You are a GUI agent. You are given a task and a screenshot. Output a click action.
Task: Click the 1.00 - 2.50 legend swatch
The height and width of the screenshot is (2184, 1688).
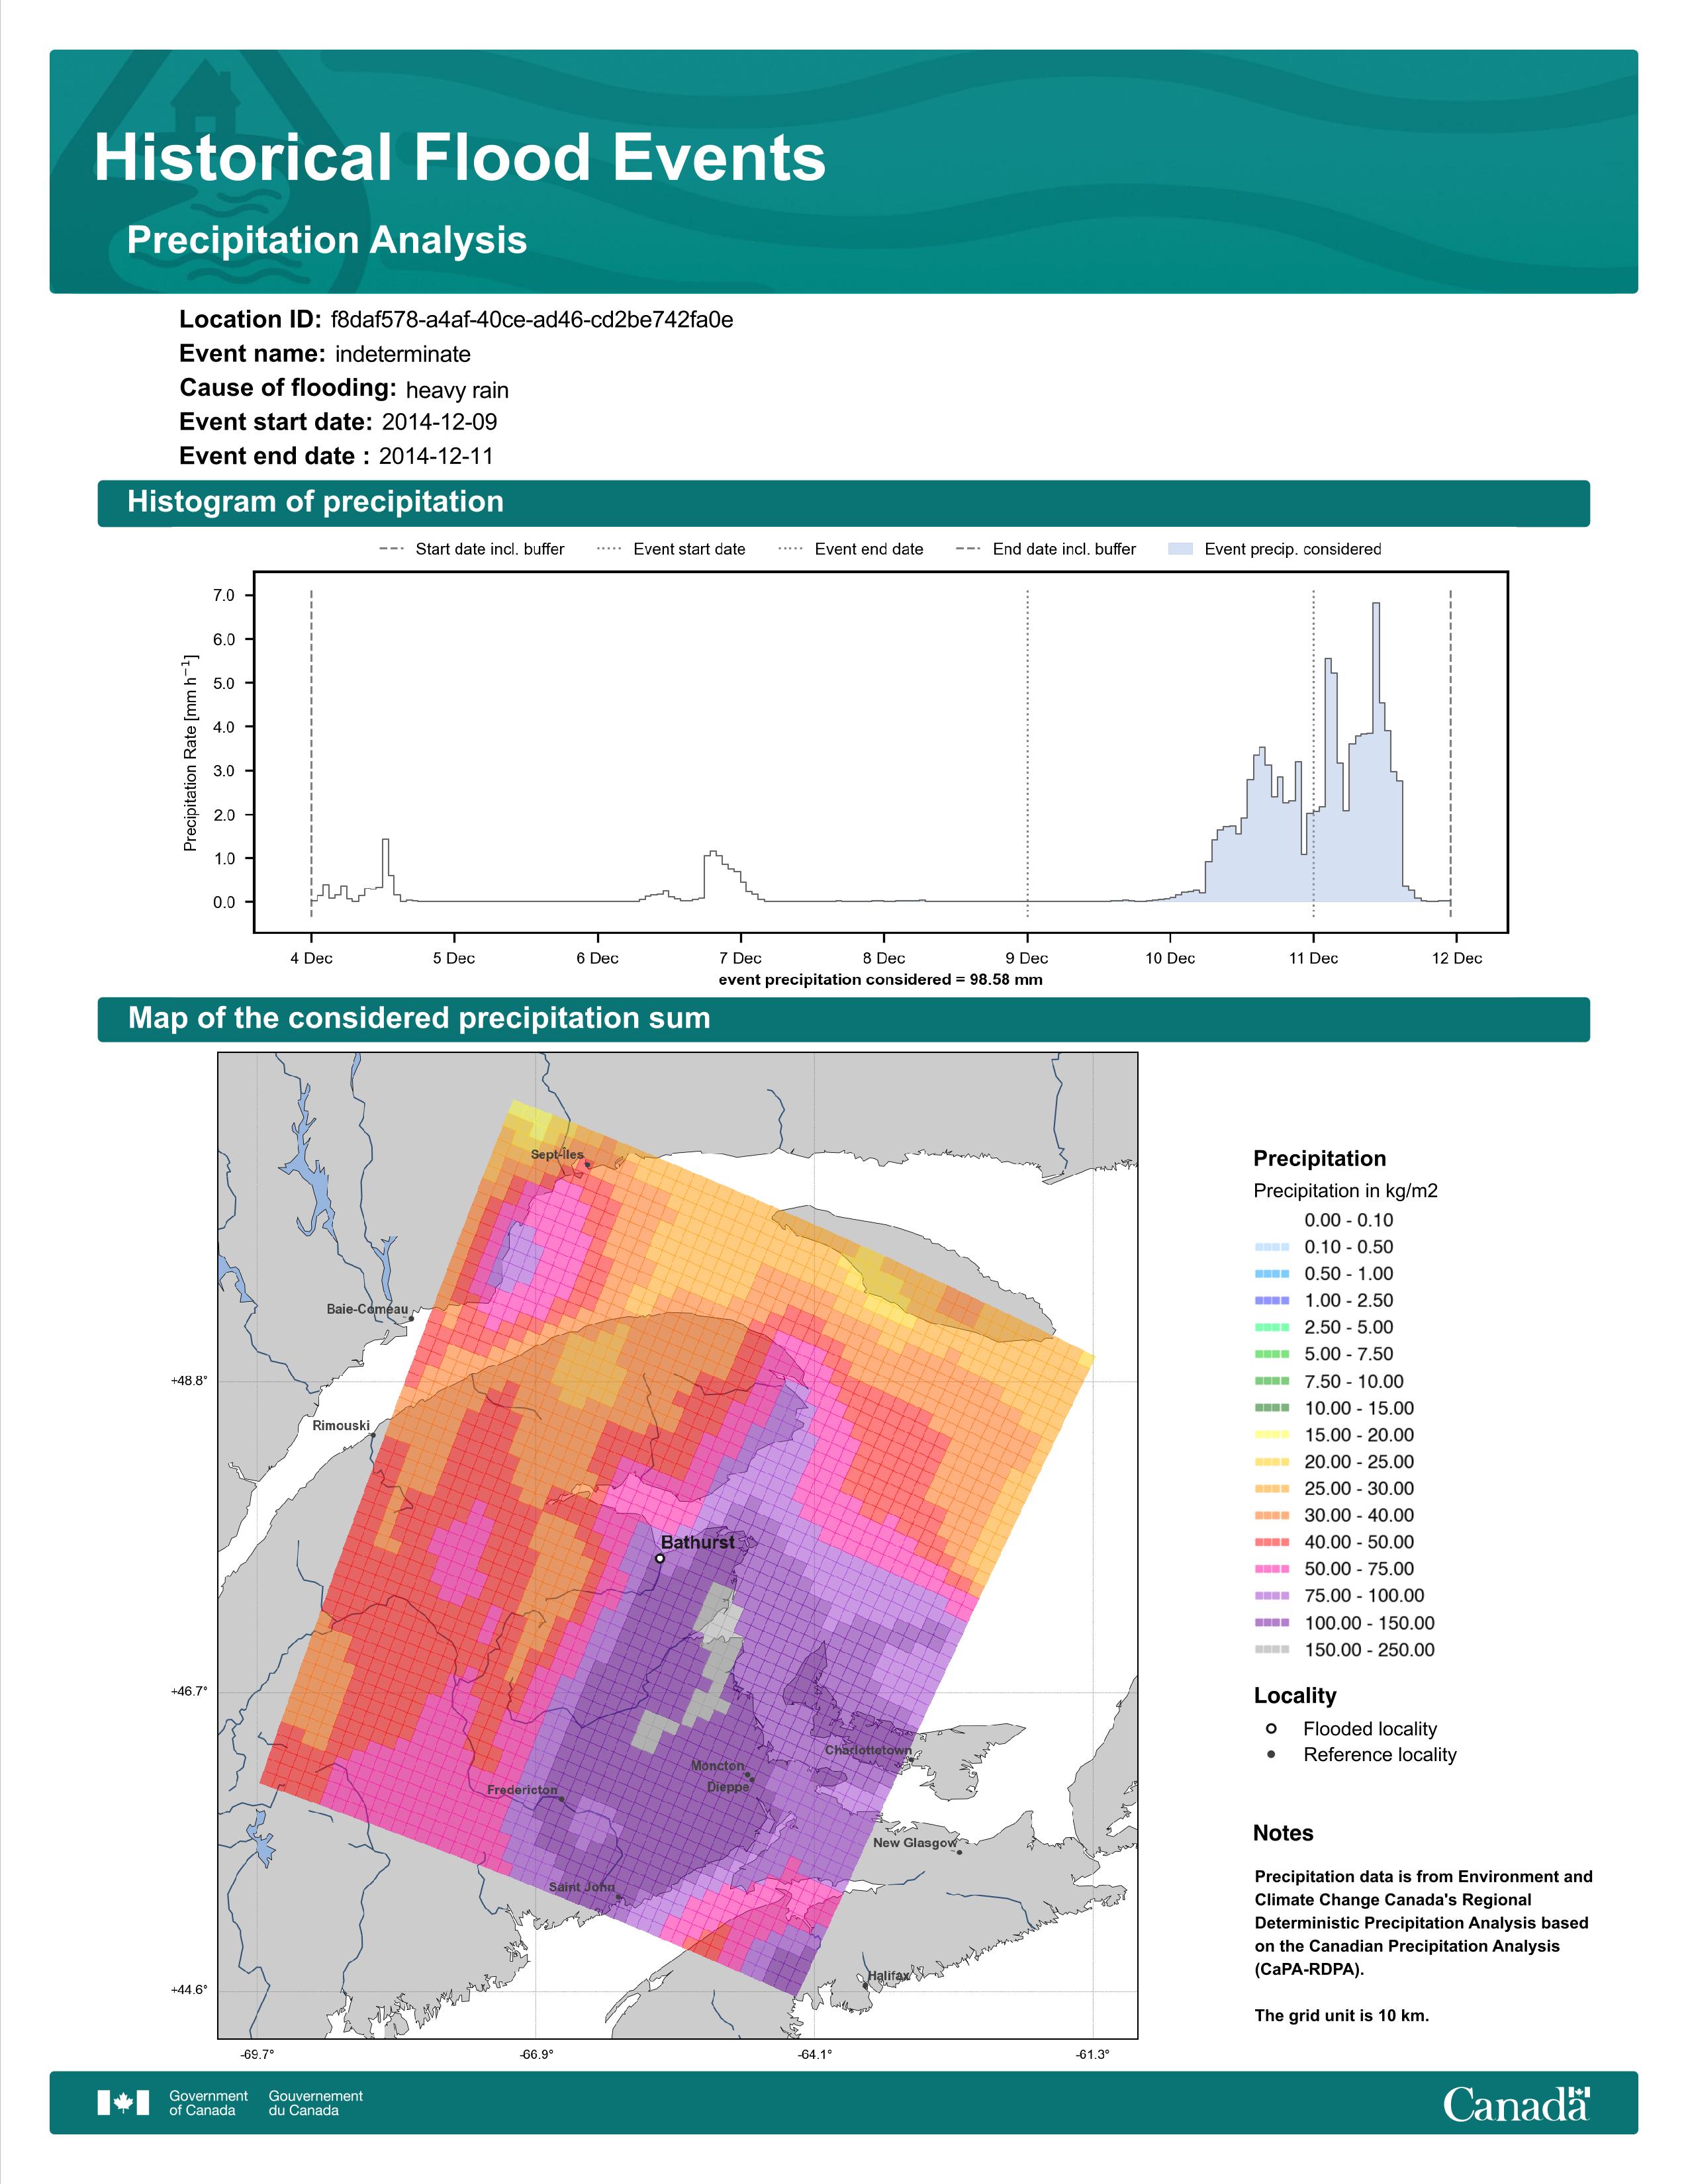pos(1272,1300)
